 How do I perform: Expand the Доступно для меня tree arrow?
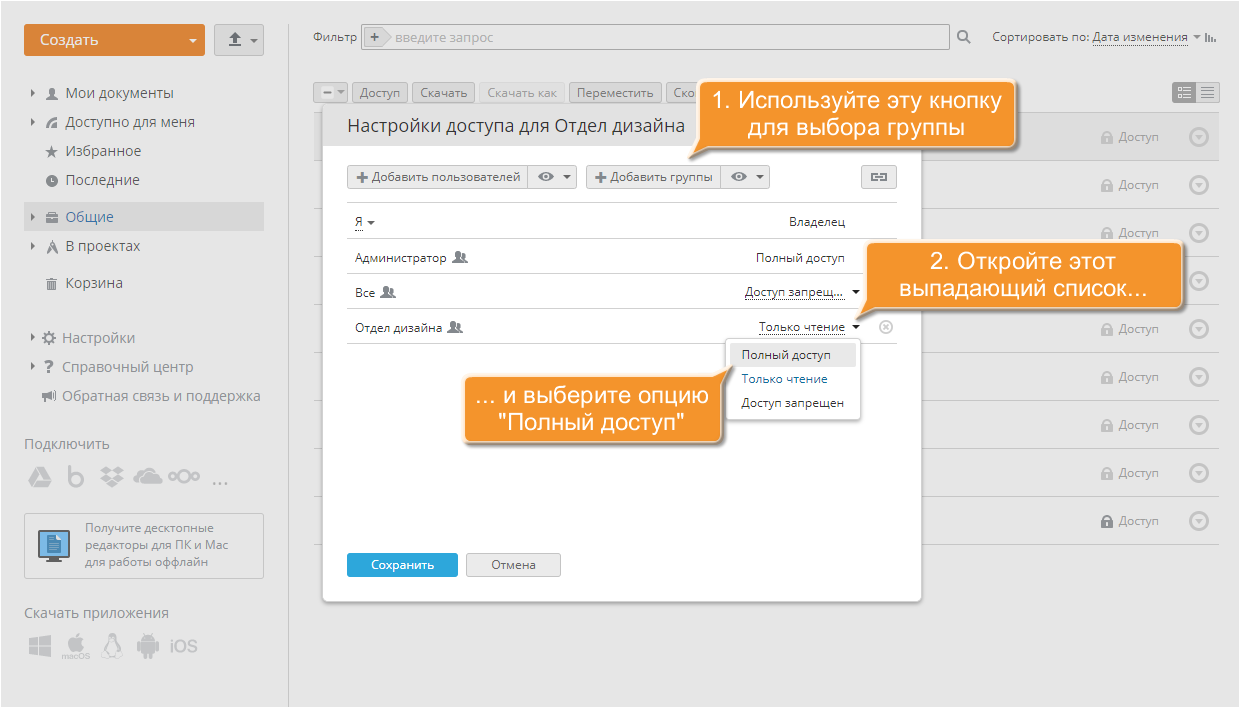coord(33,122)
